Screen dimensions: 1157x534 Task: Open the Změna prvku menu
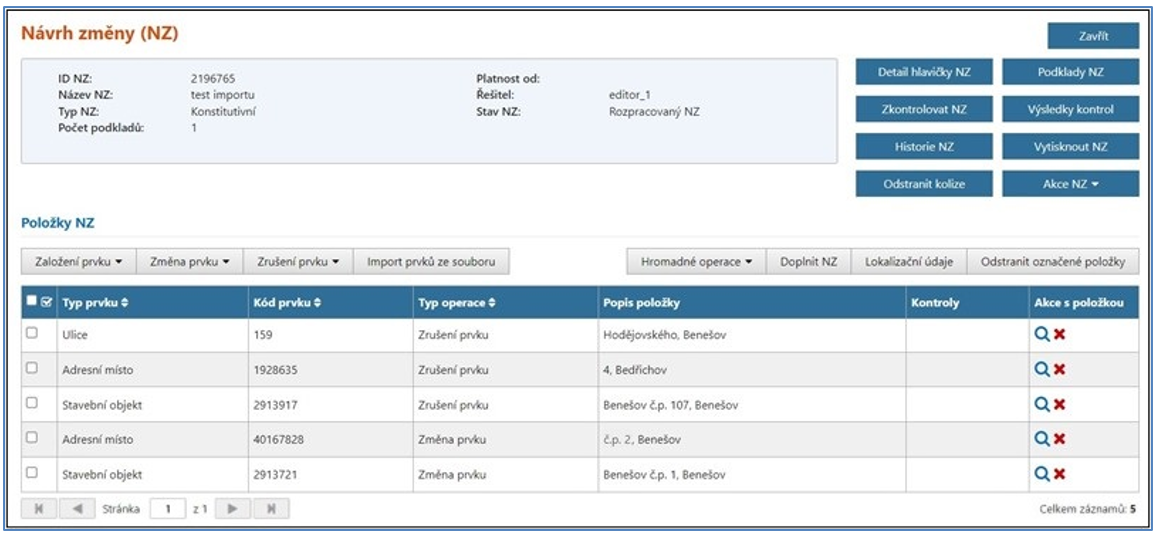point(189,262)
